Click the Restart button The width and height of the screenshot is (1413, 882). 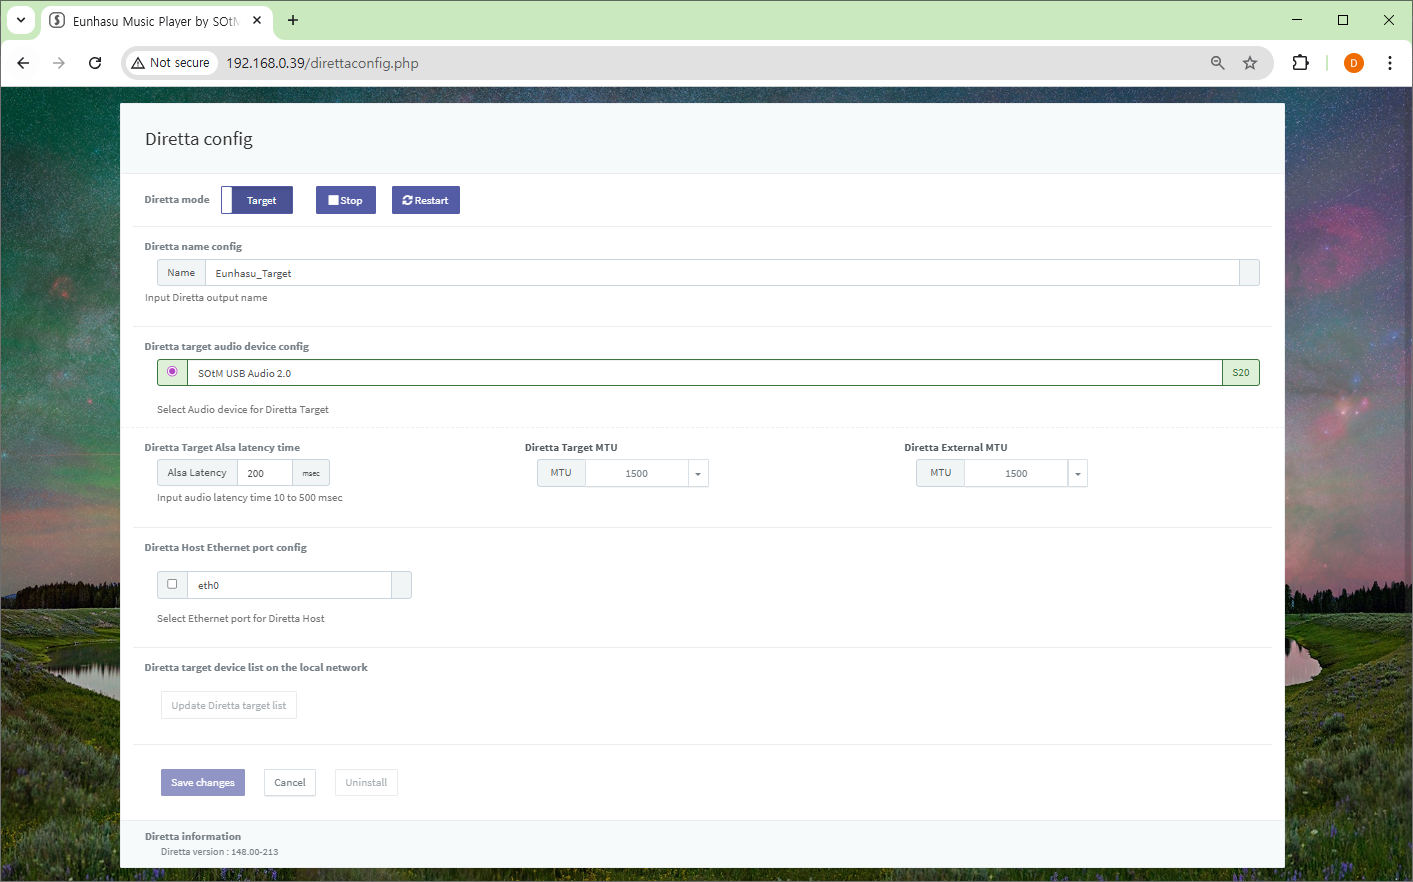tap(425, 200)
